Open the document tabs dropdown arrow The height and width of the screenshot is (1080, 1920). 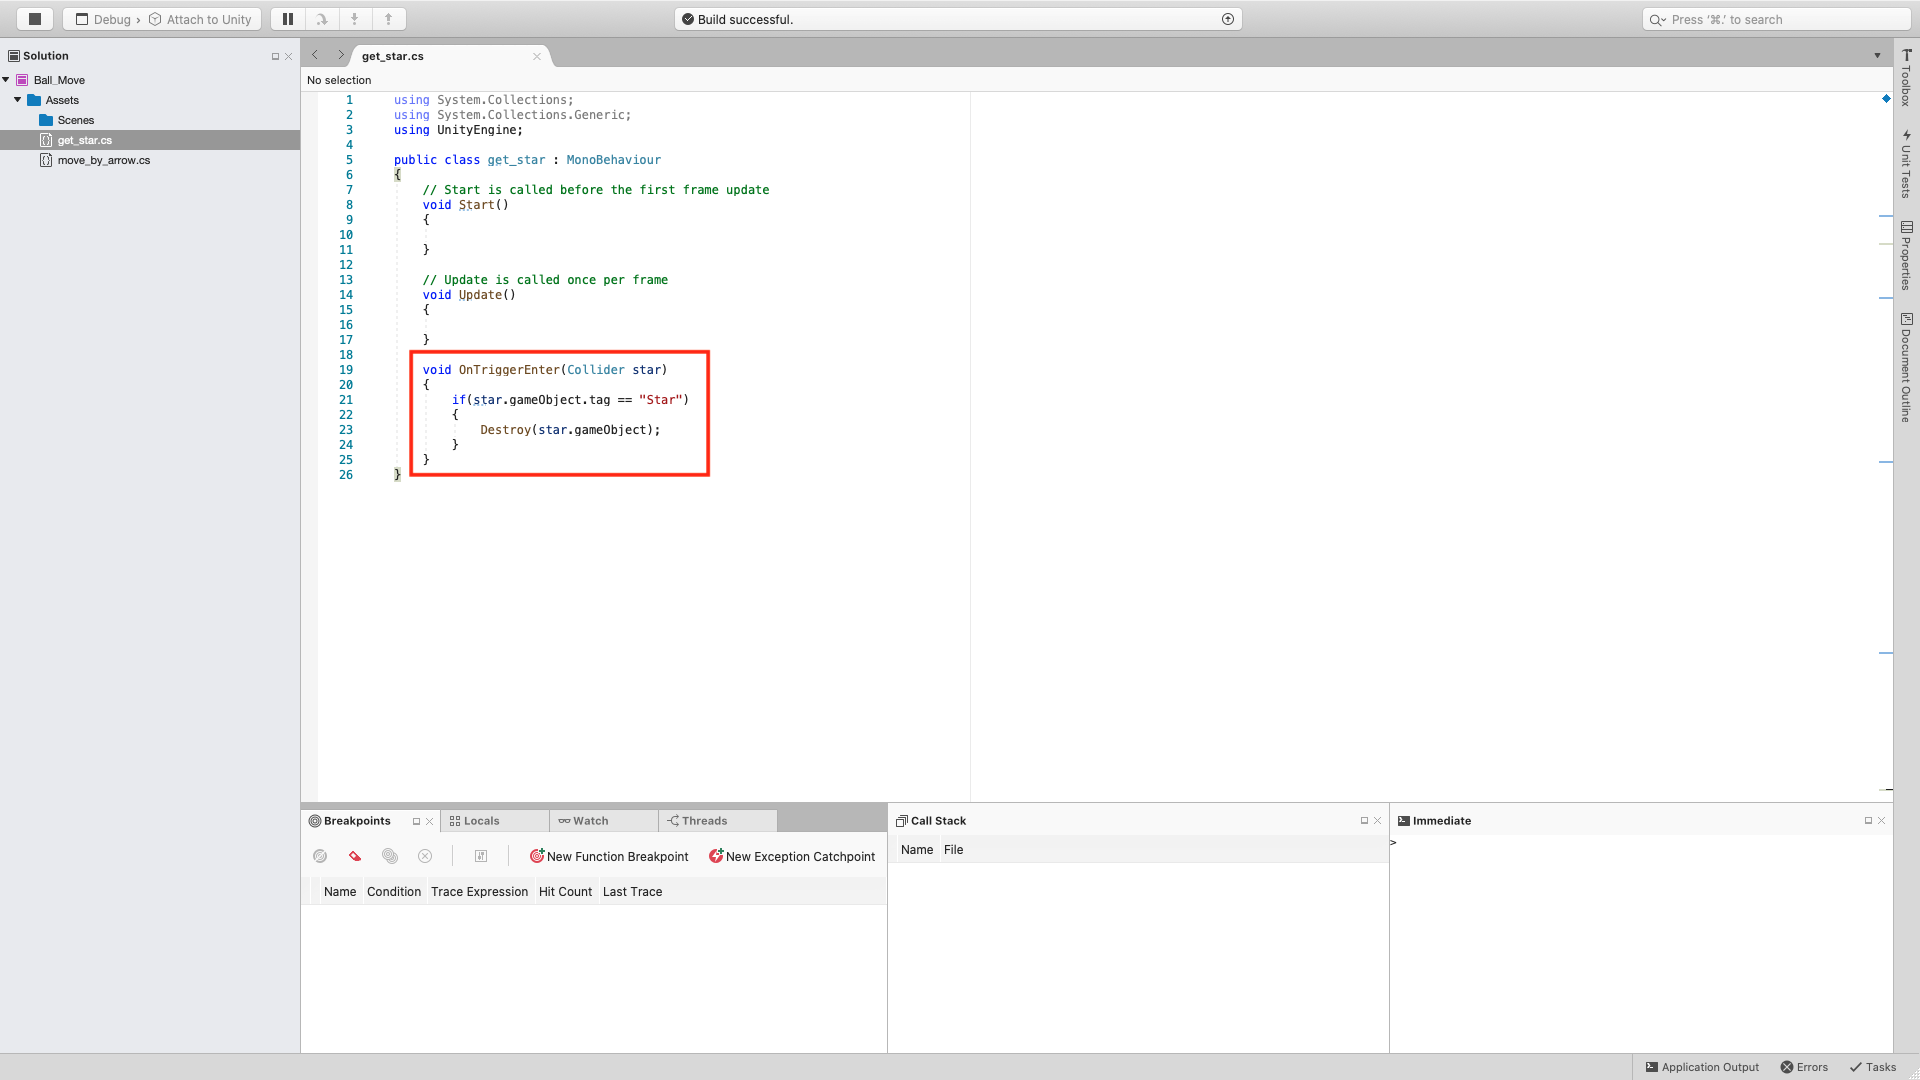(x=1877, y=56)
